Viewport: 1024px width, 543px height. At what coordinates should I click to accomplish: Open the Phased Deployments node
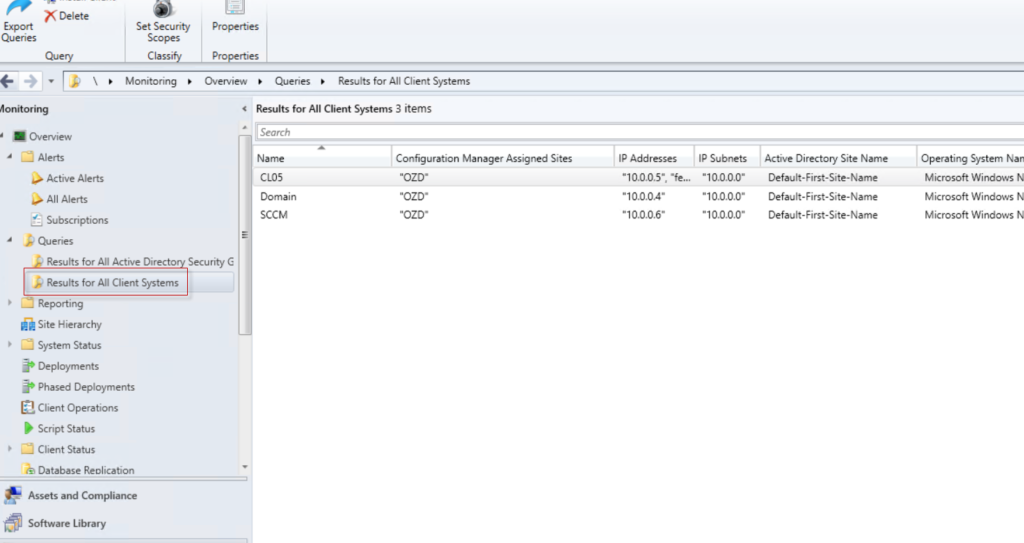coord(86,387)
